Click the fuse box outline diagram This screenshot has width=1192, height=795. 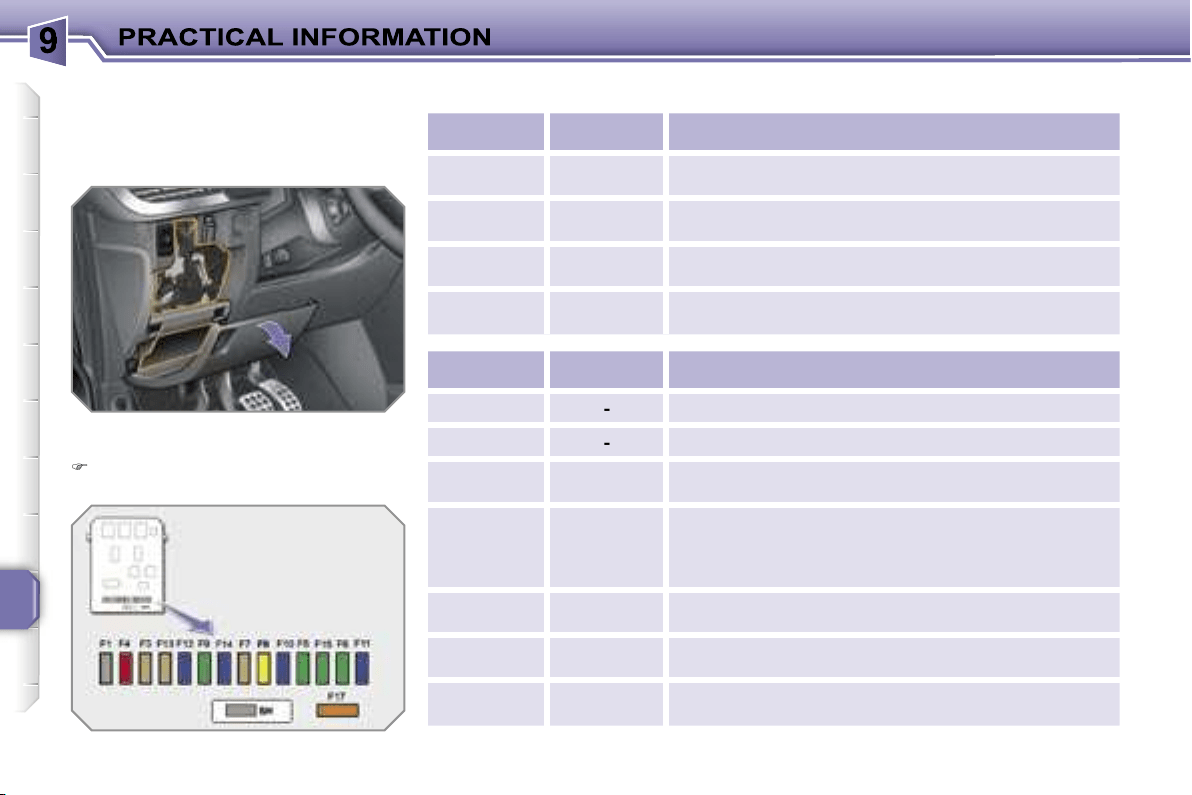(127, 565)
